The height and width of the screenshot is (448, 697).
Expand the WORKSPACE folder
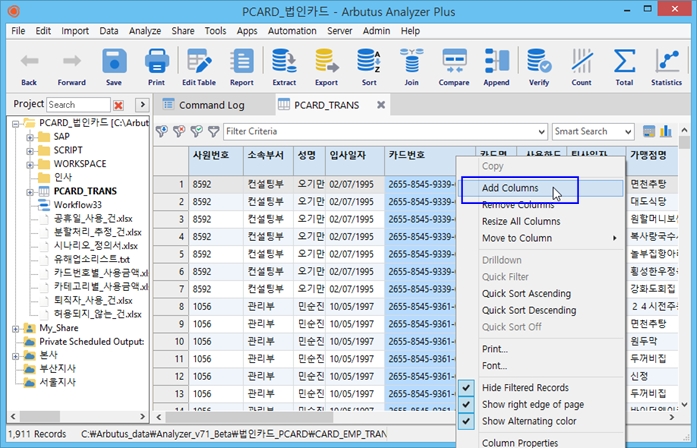[30, 164]
